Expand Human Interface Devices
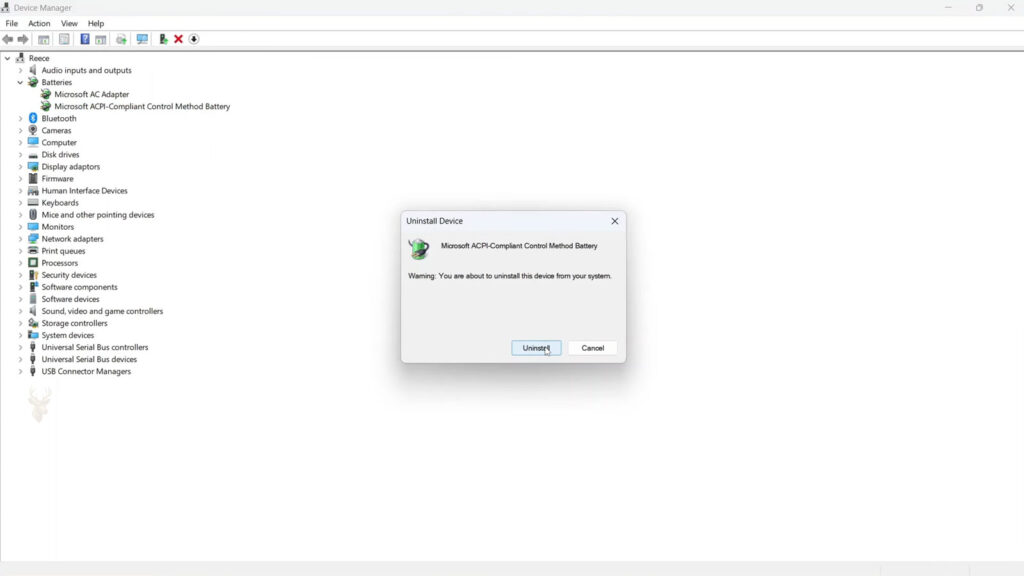The height and width of the screenshot is (576, 1024). [20, 191]
